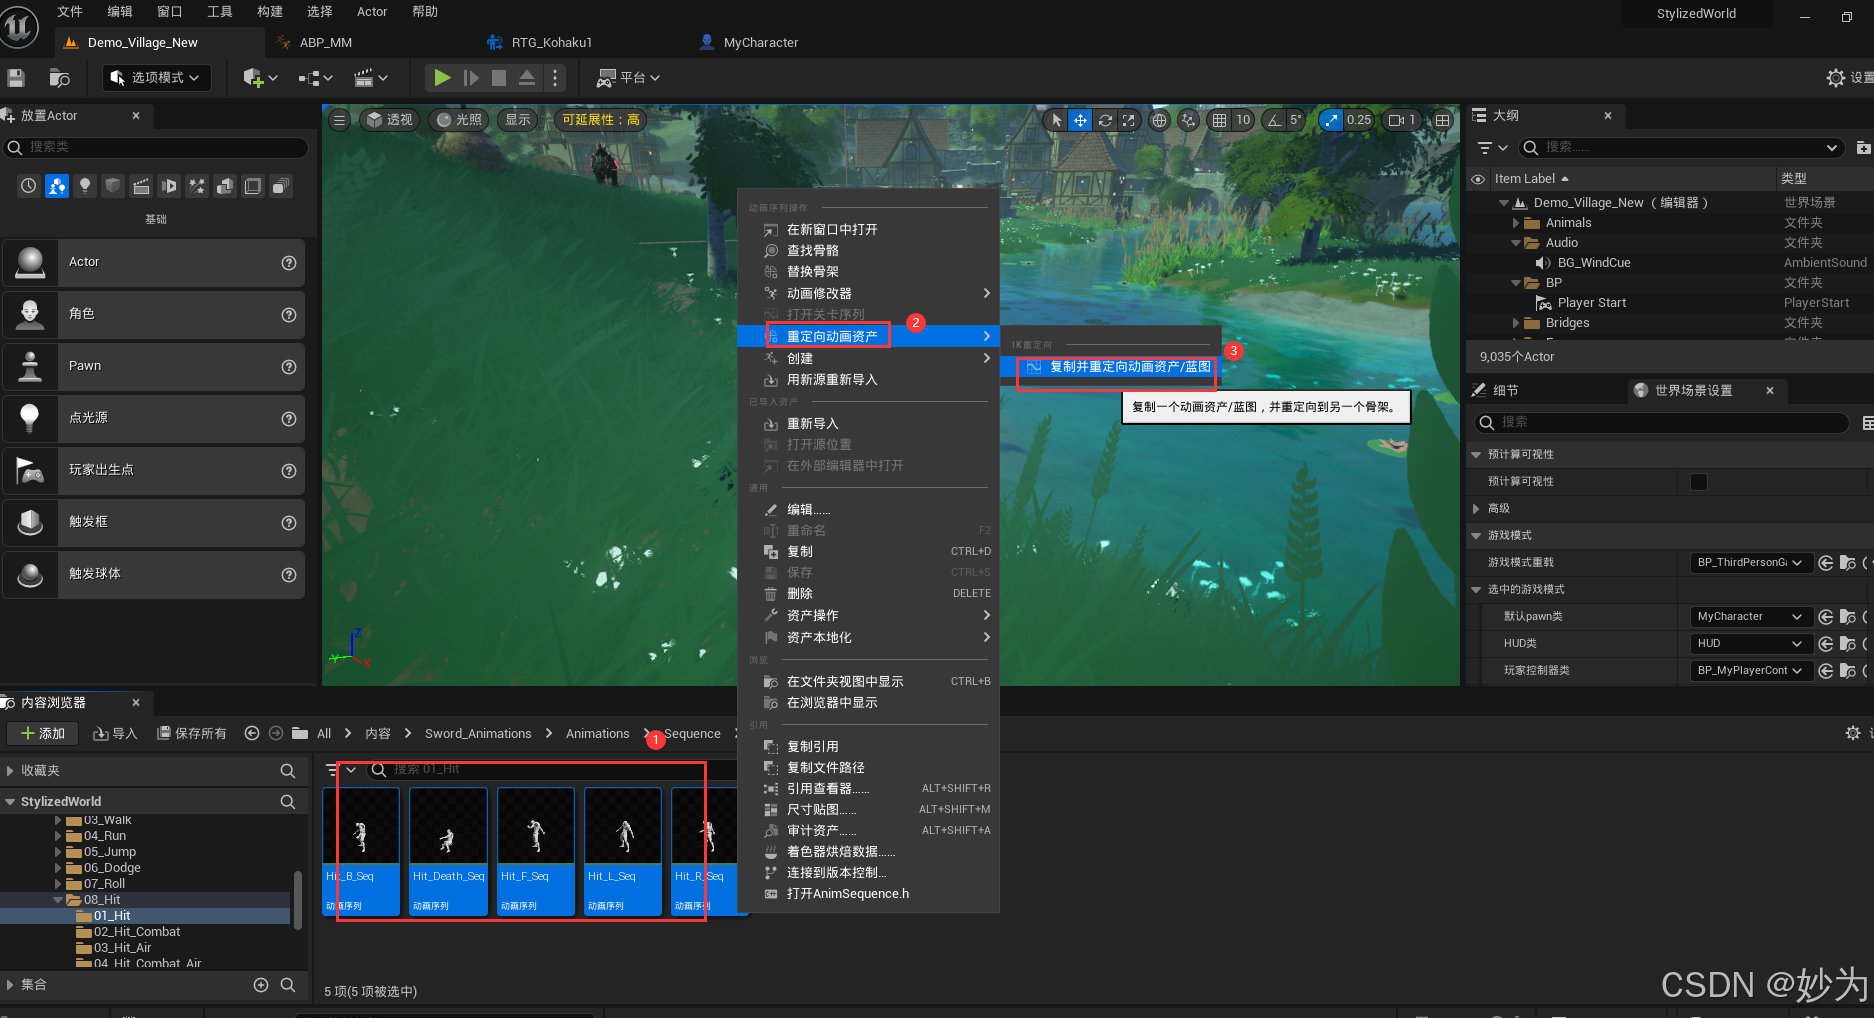This screenshot has height=1018, width=1874.
Task: Click viewport layout grid icon
Action: pos(1442,120)
